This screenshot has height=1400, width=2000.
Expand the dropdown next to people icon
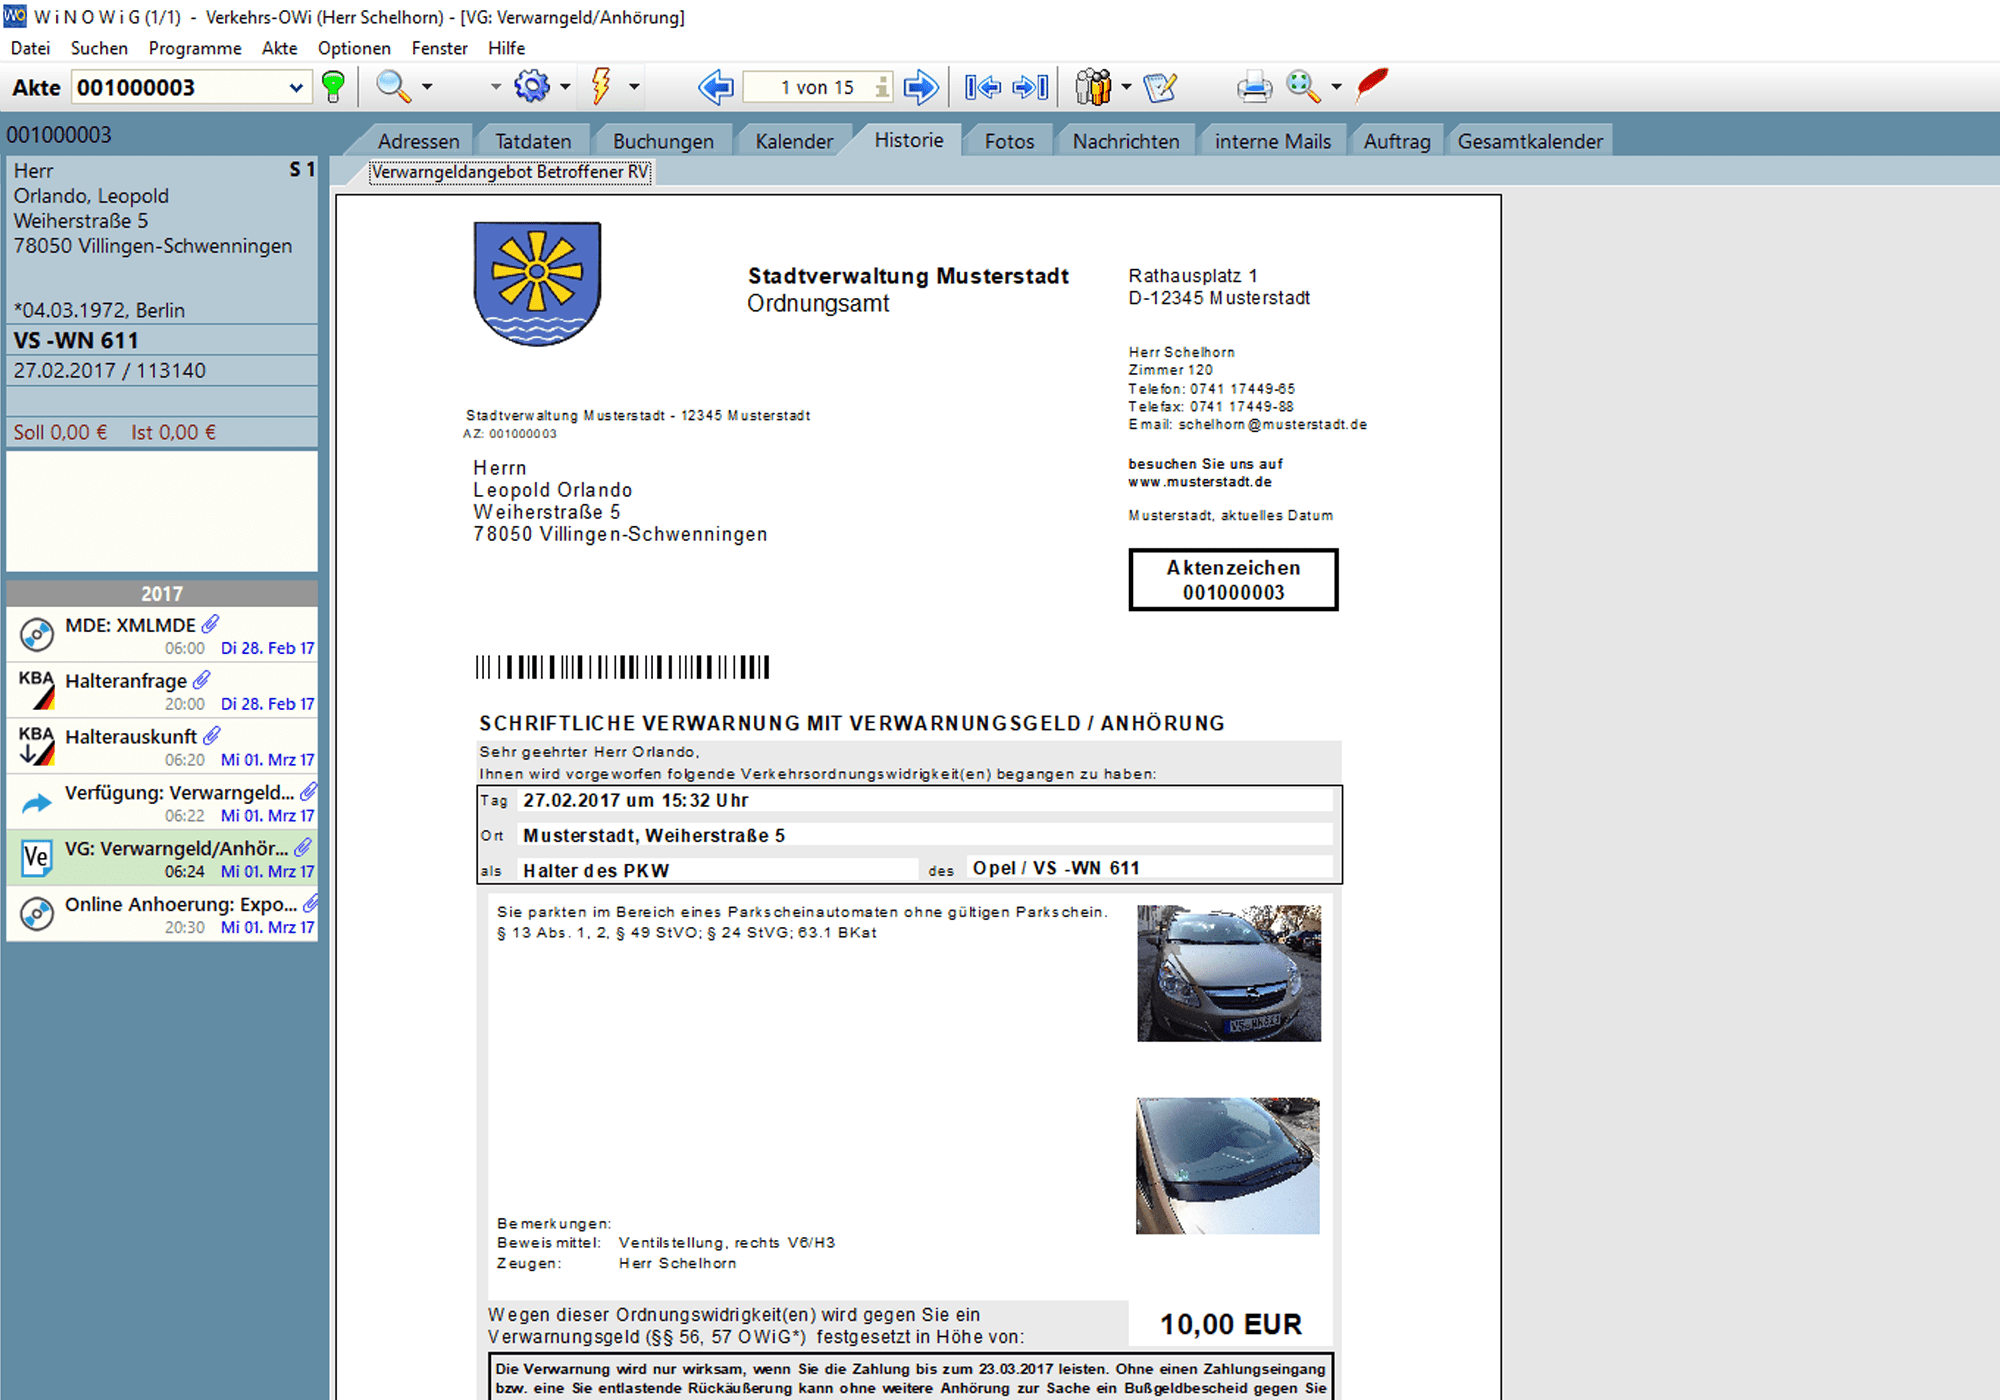1126,87
